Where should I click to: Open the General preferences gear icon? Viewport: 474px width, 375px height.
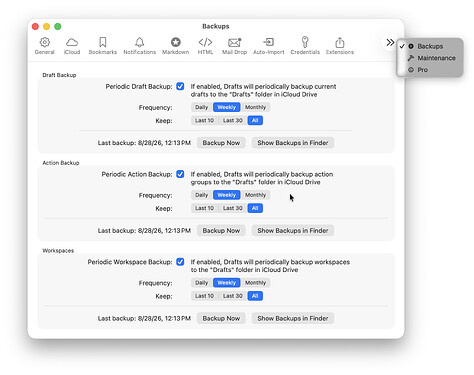tap(45, 42)
